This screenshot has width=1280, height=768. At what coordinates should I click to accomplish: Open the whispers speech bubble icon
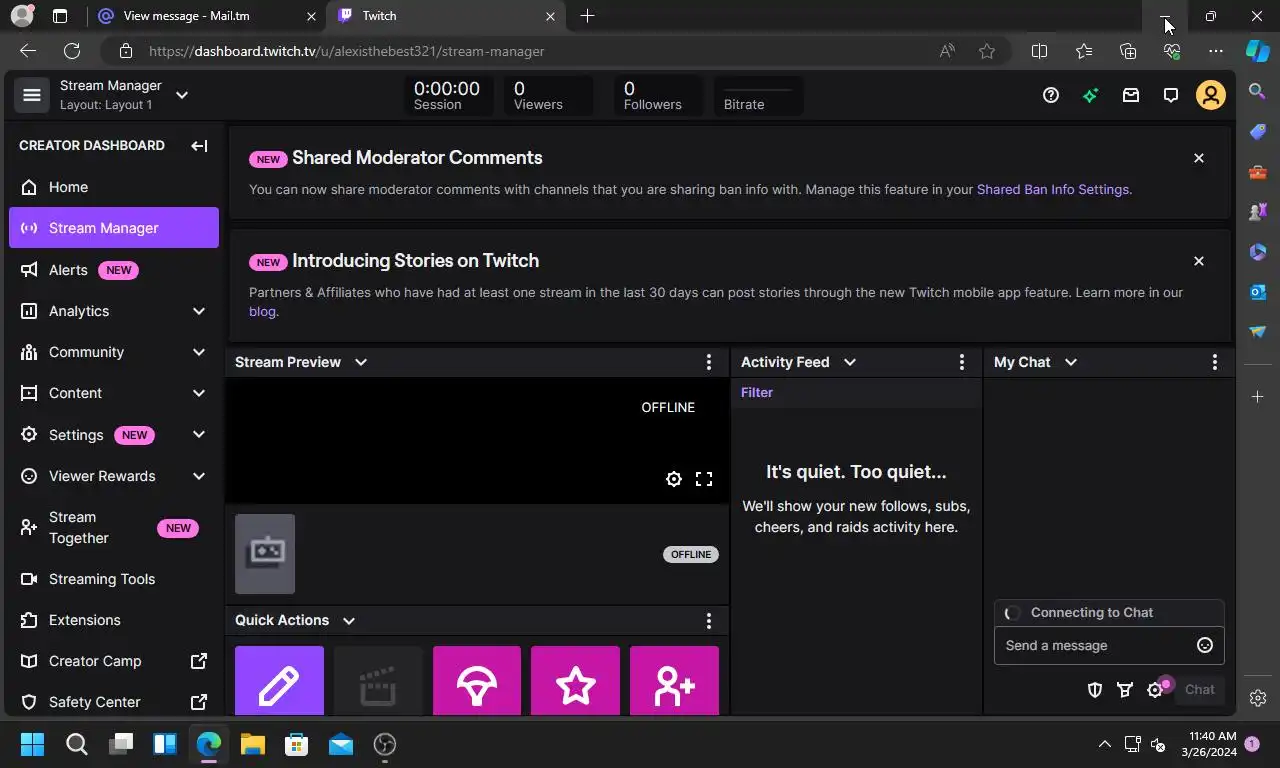coord(1170,95)
